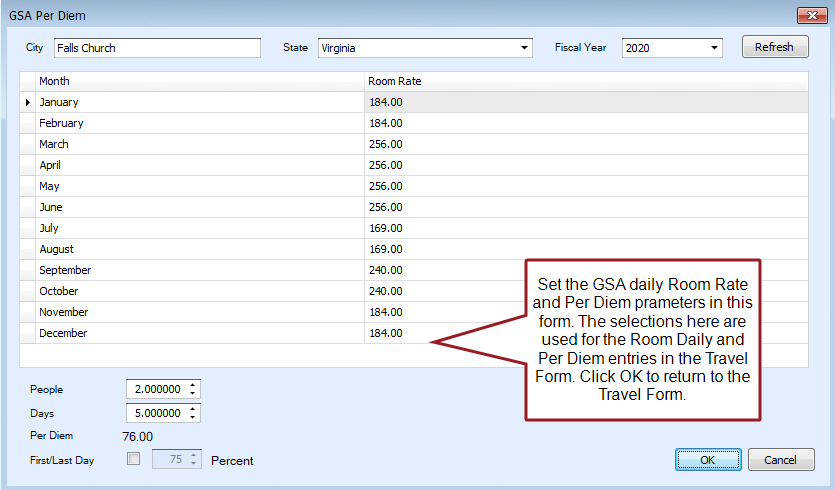Click the December room rate 184.00
Screen dimensions: 835x490
pos(386,333)
